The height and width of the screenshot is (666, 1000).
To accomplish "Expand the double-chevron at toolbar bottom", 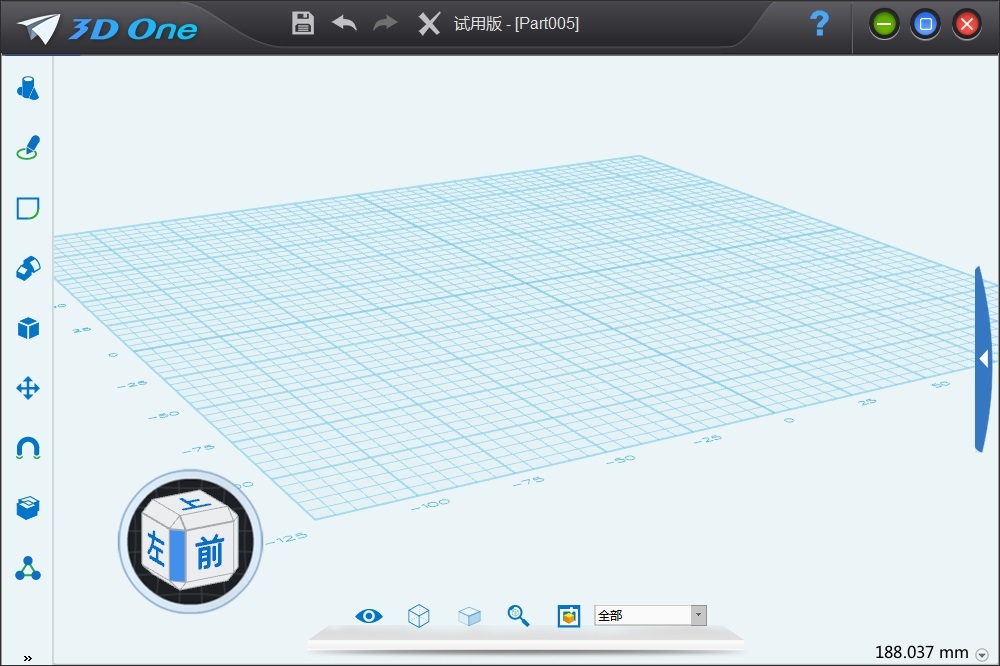I will (27, 657).
